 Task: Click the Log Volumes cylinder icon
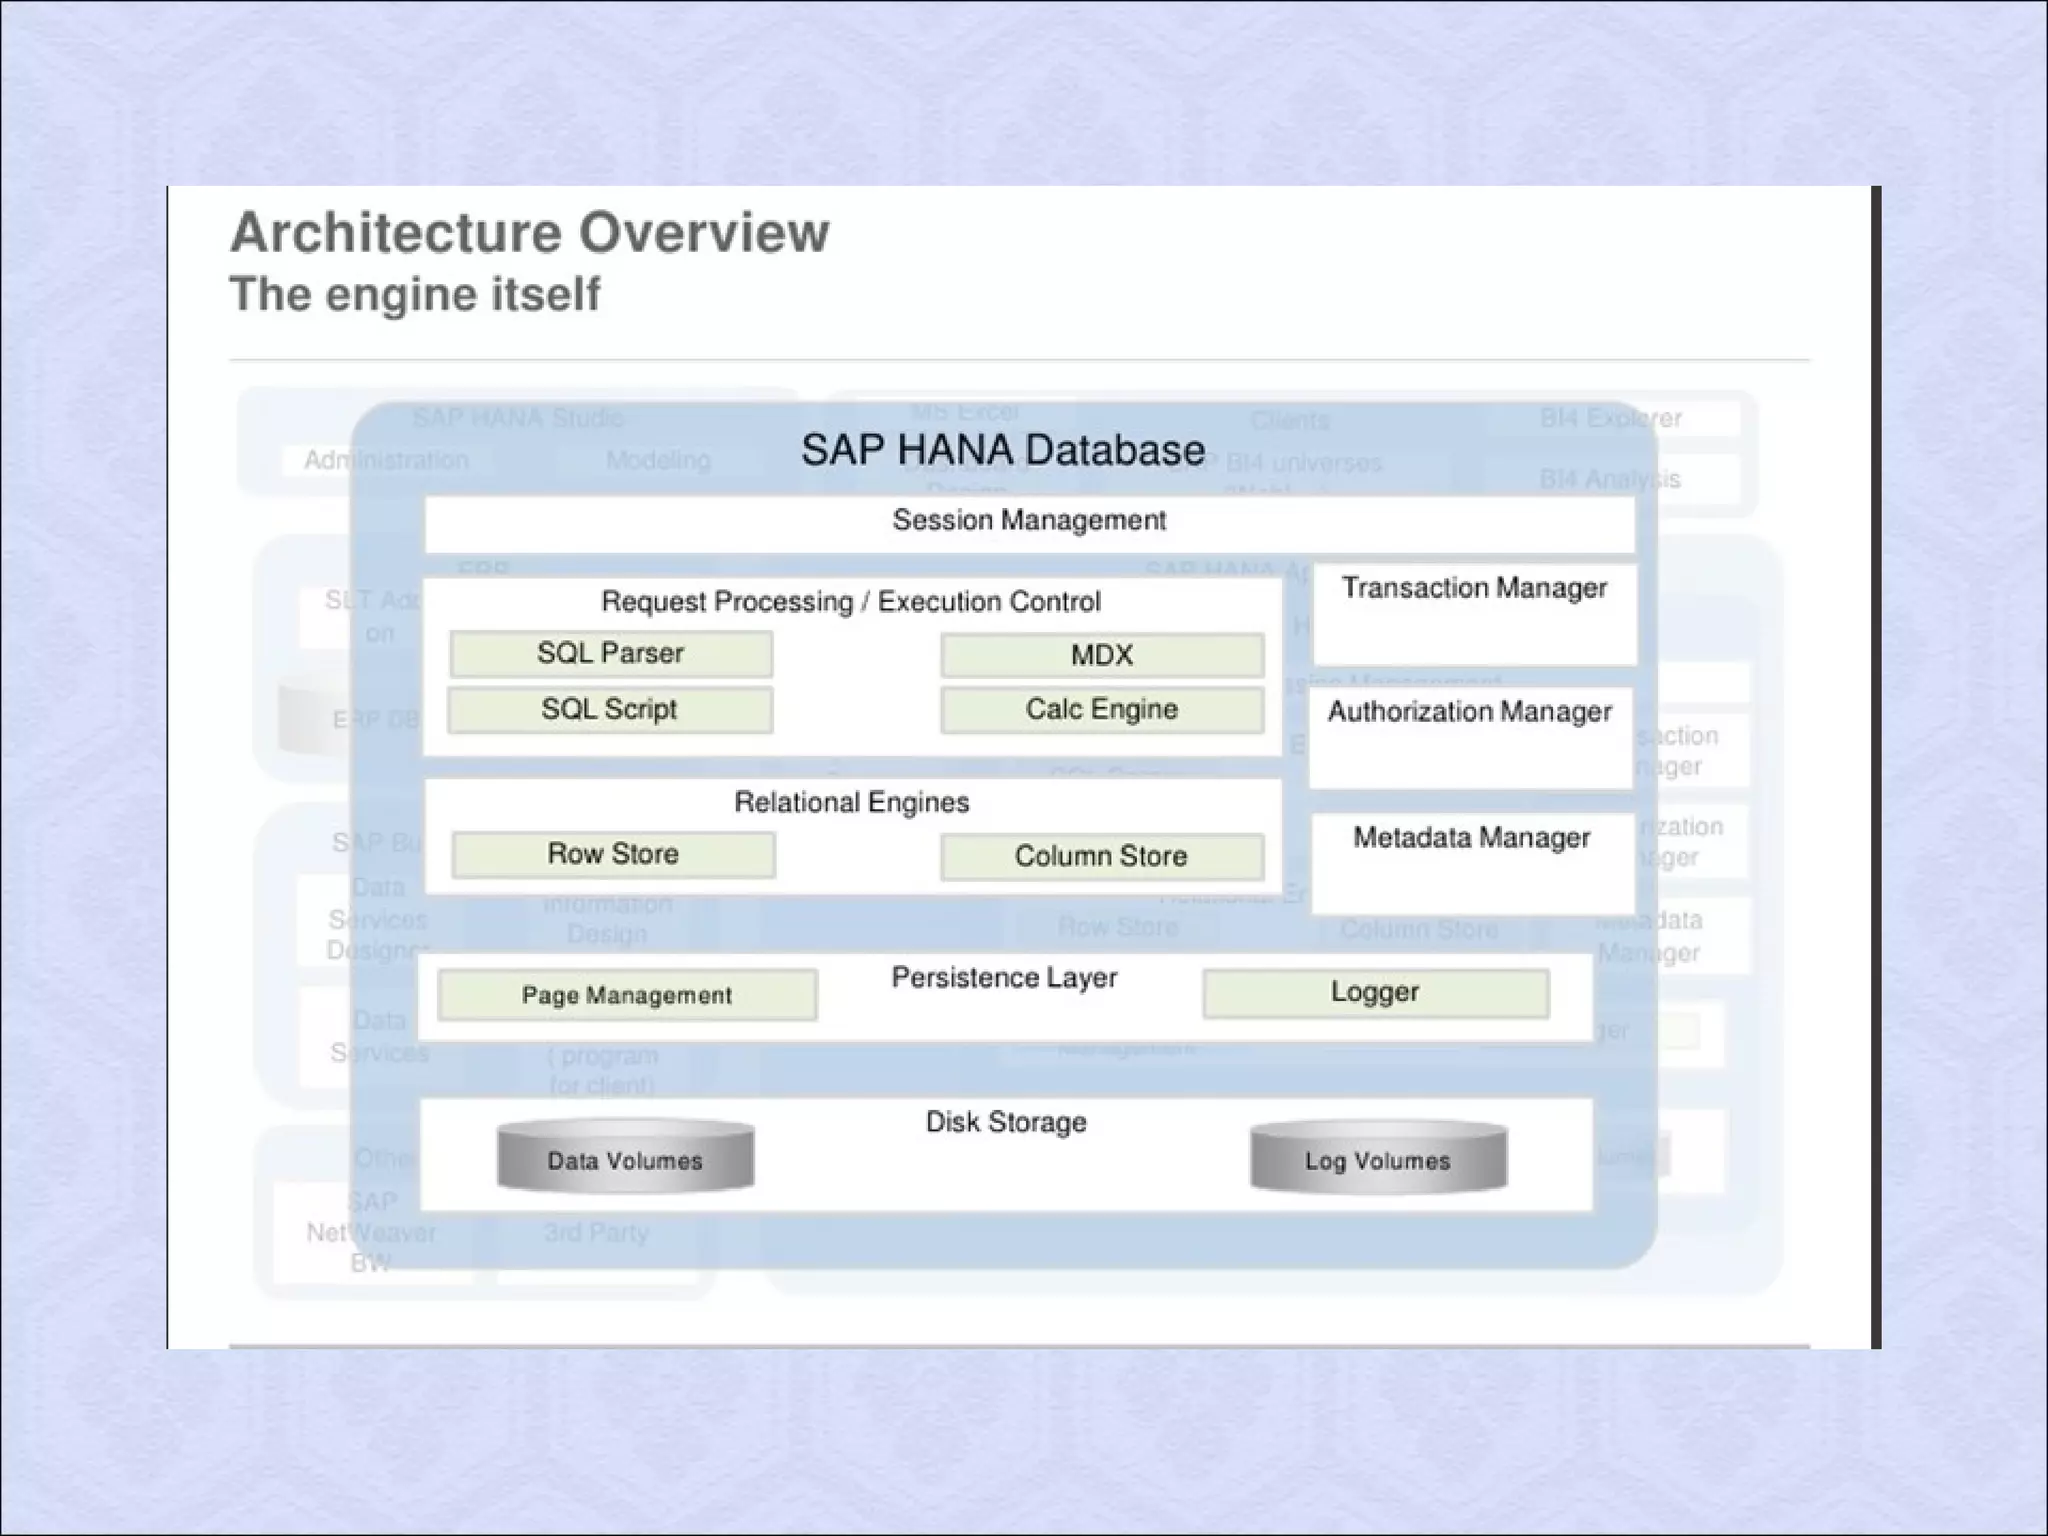pos(1378,1158)
